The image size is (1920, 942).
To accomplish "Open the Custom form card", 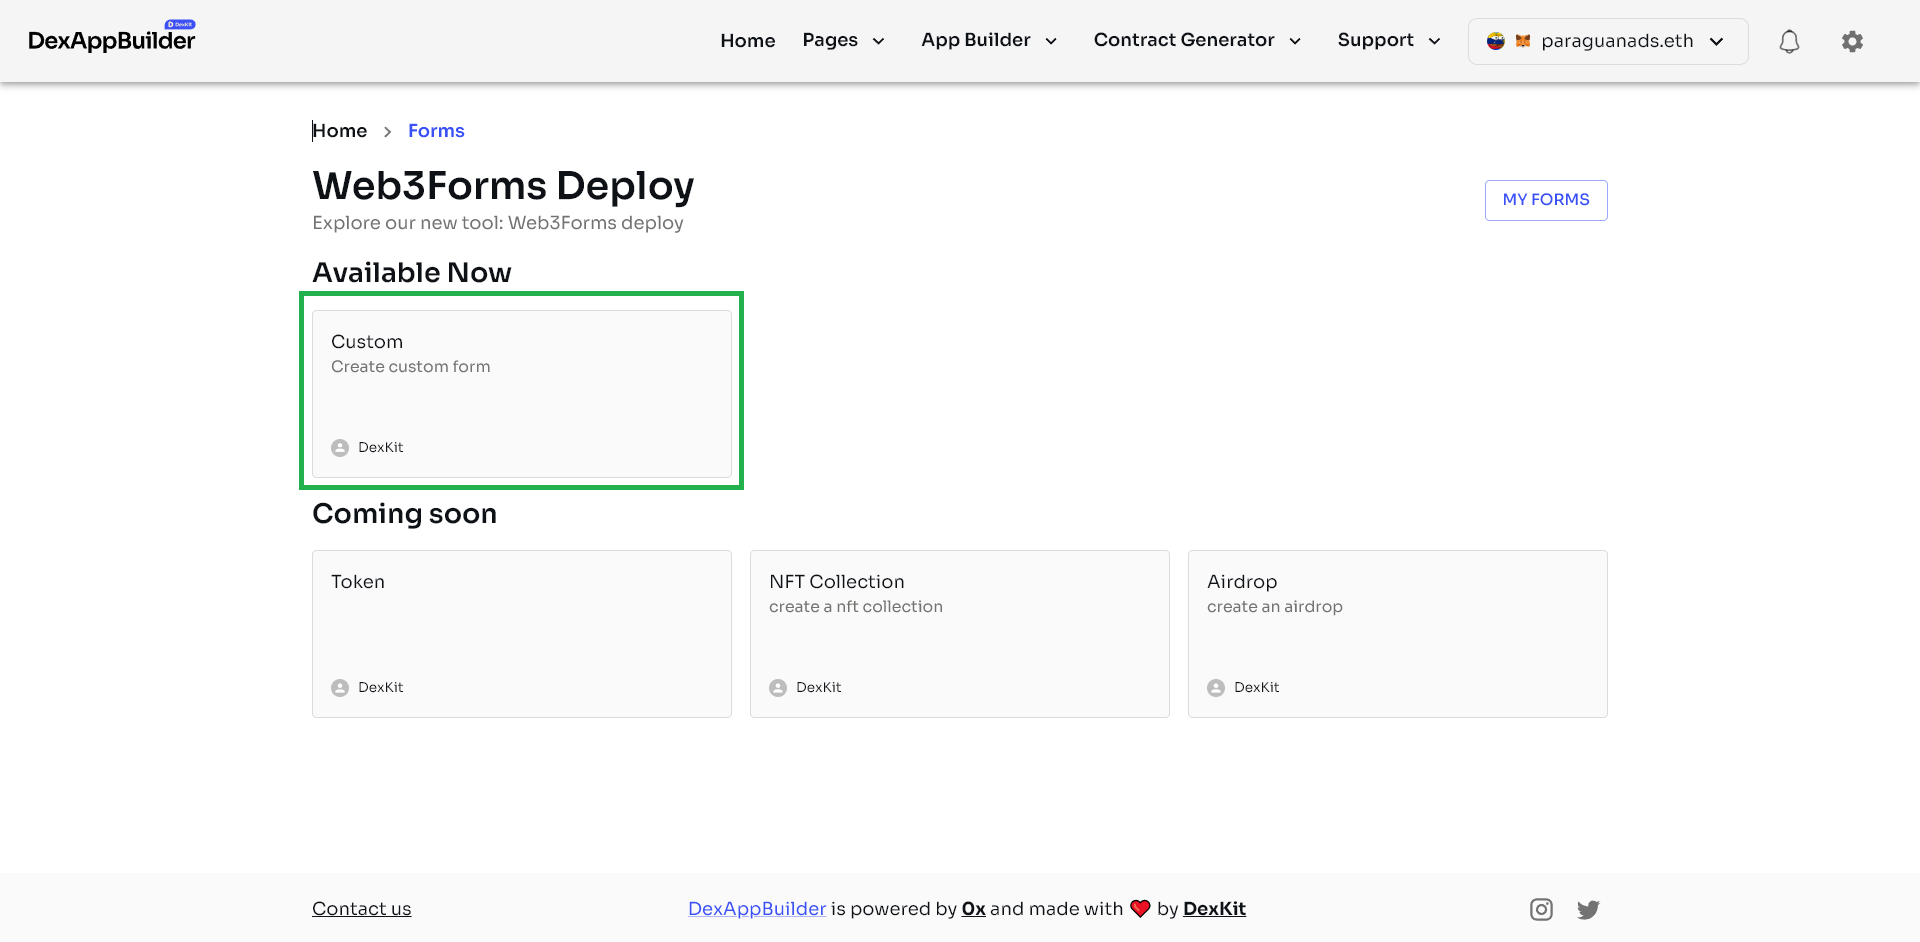I will click(521, 393).
